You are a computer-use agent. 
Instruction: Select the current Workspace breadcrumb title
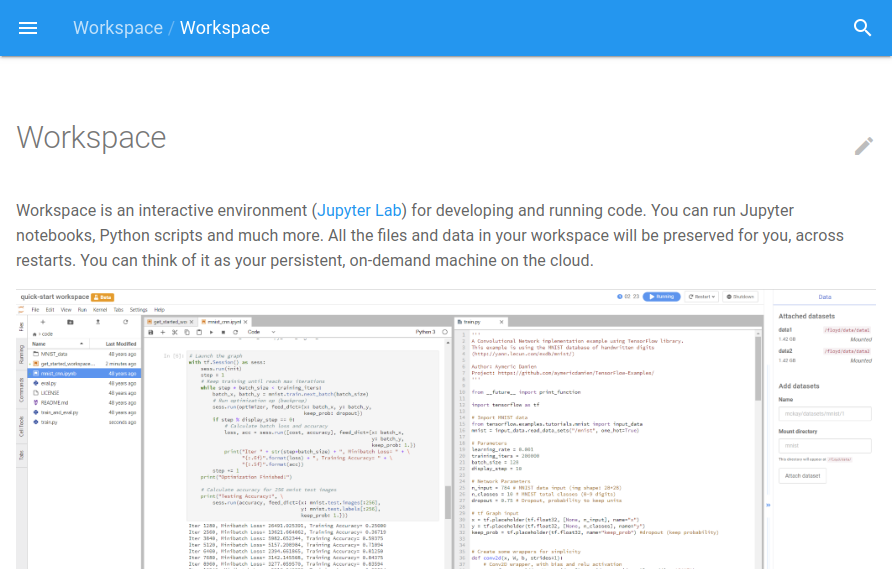point(225,28)
